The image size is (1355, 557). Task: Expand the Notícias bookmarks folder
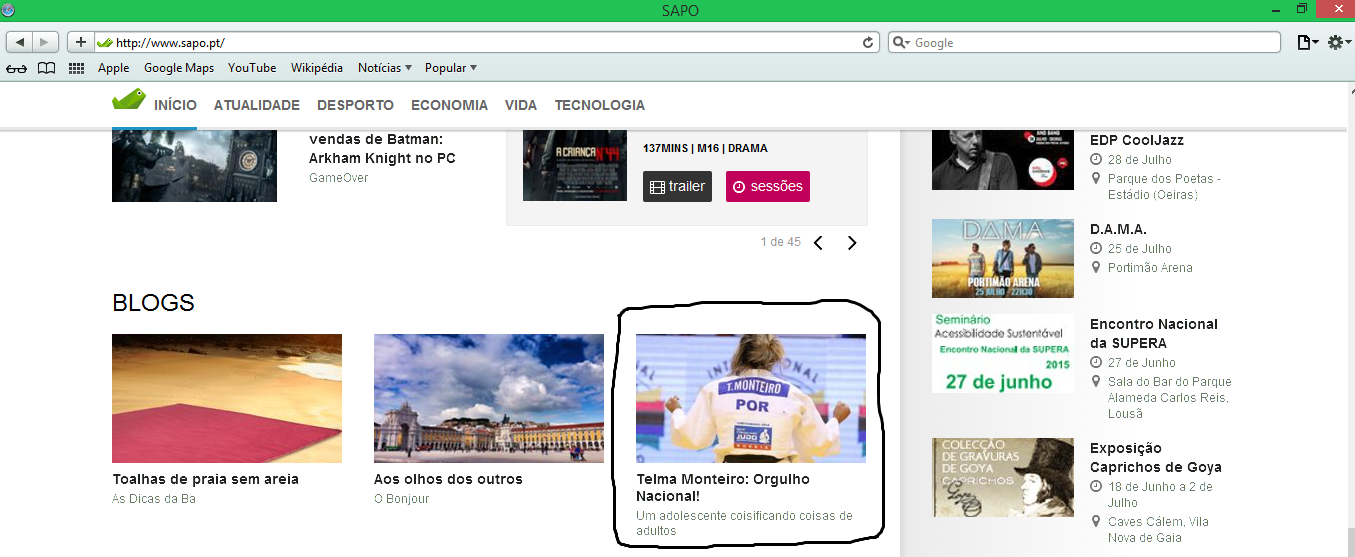pyautogui.click(x=385, y=68)
